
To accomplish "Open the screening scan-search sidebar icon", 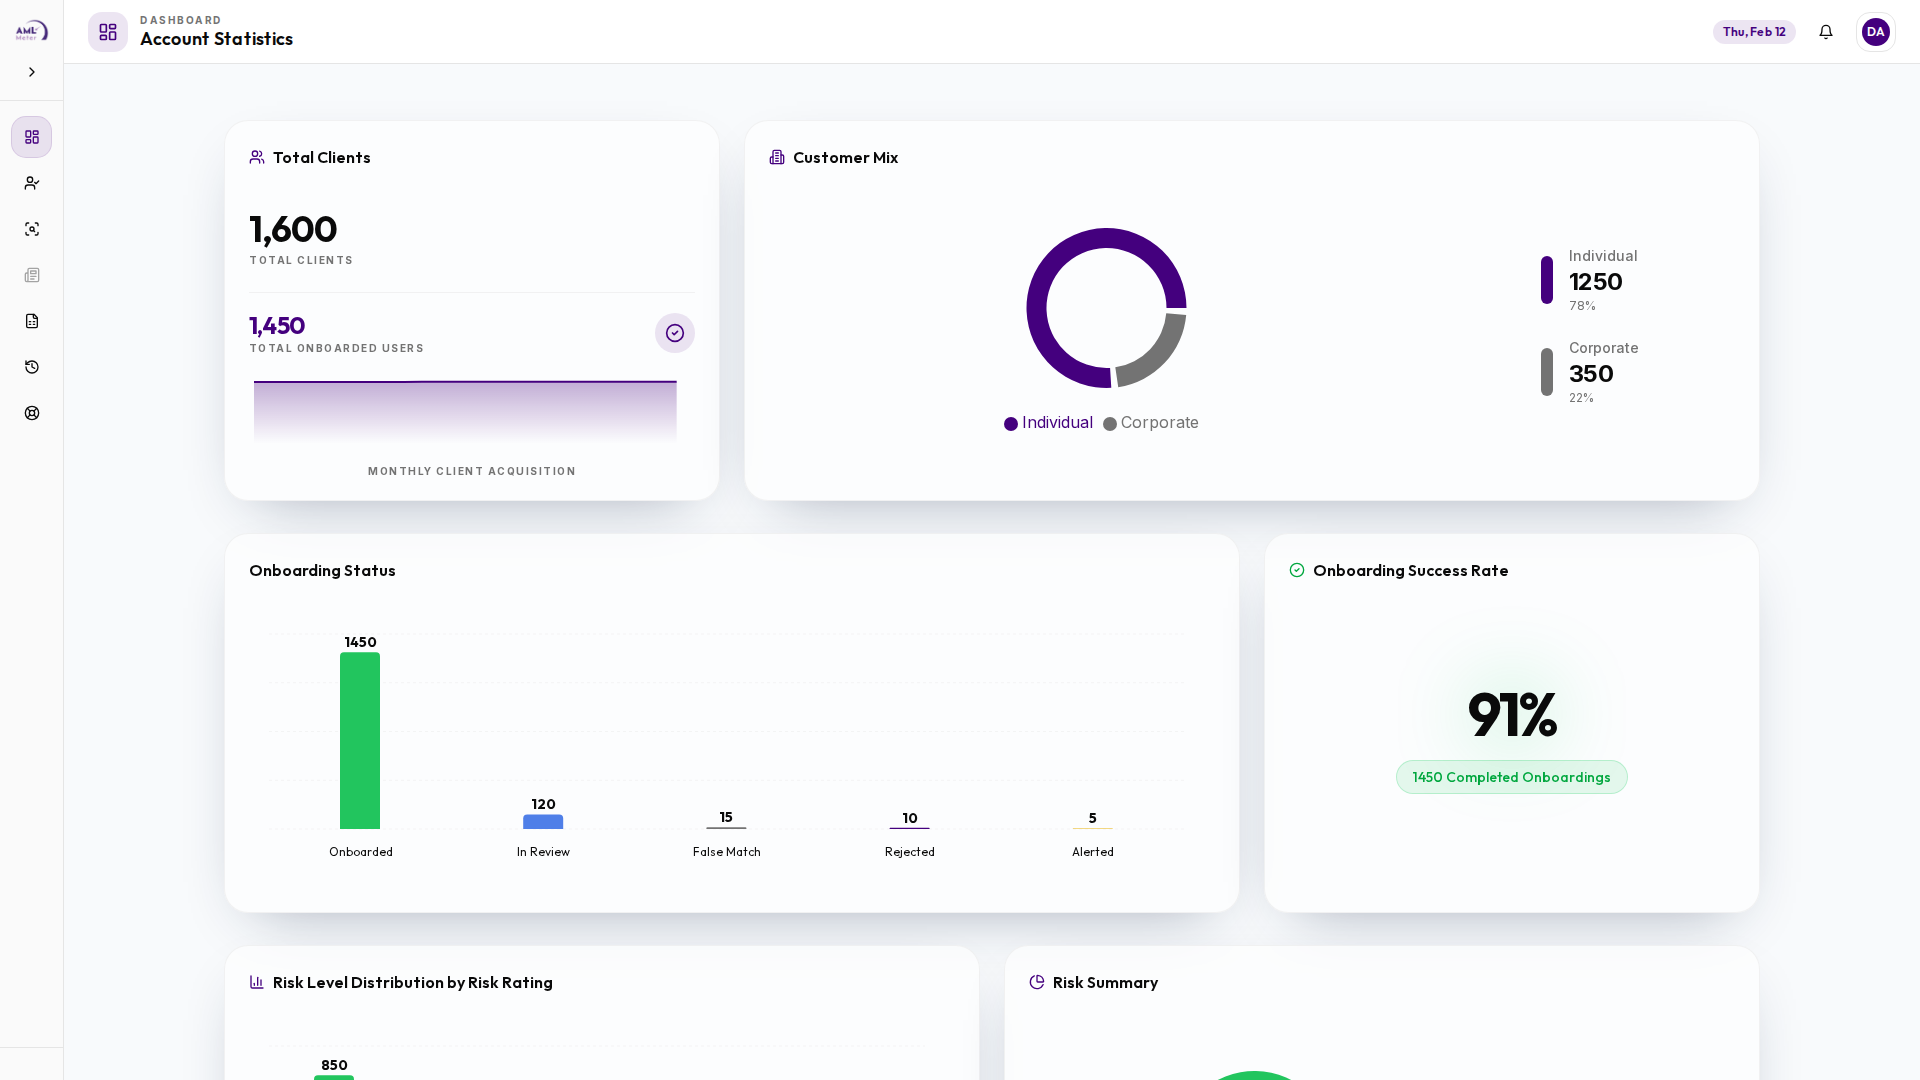I will [32, 229].
